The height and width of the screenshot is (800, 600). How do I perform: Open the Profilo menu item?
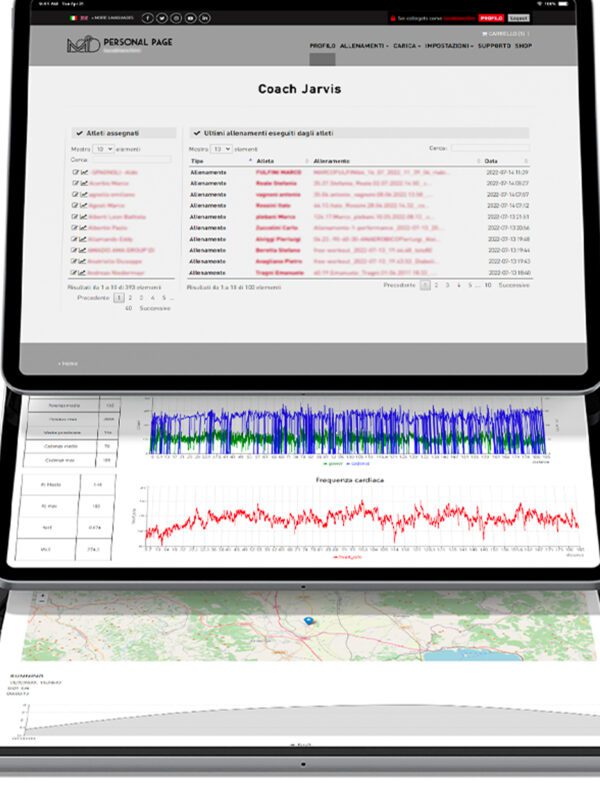pyautogui.click(x=322, y=46)
